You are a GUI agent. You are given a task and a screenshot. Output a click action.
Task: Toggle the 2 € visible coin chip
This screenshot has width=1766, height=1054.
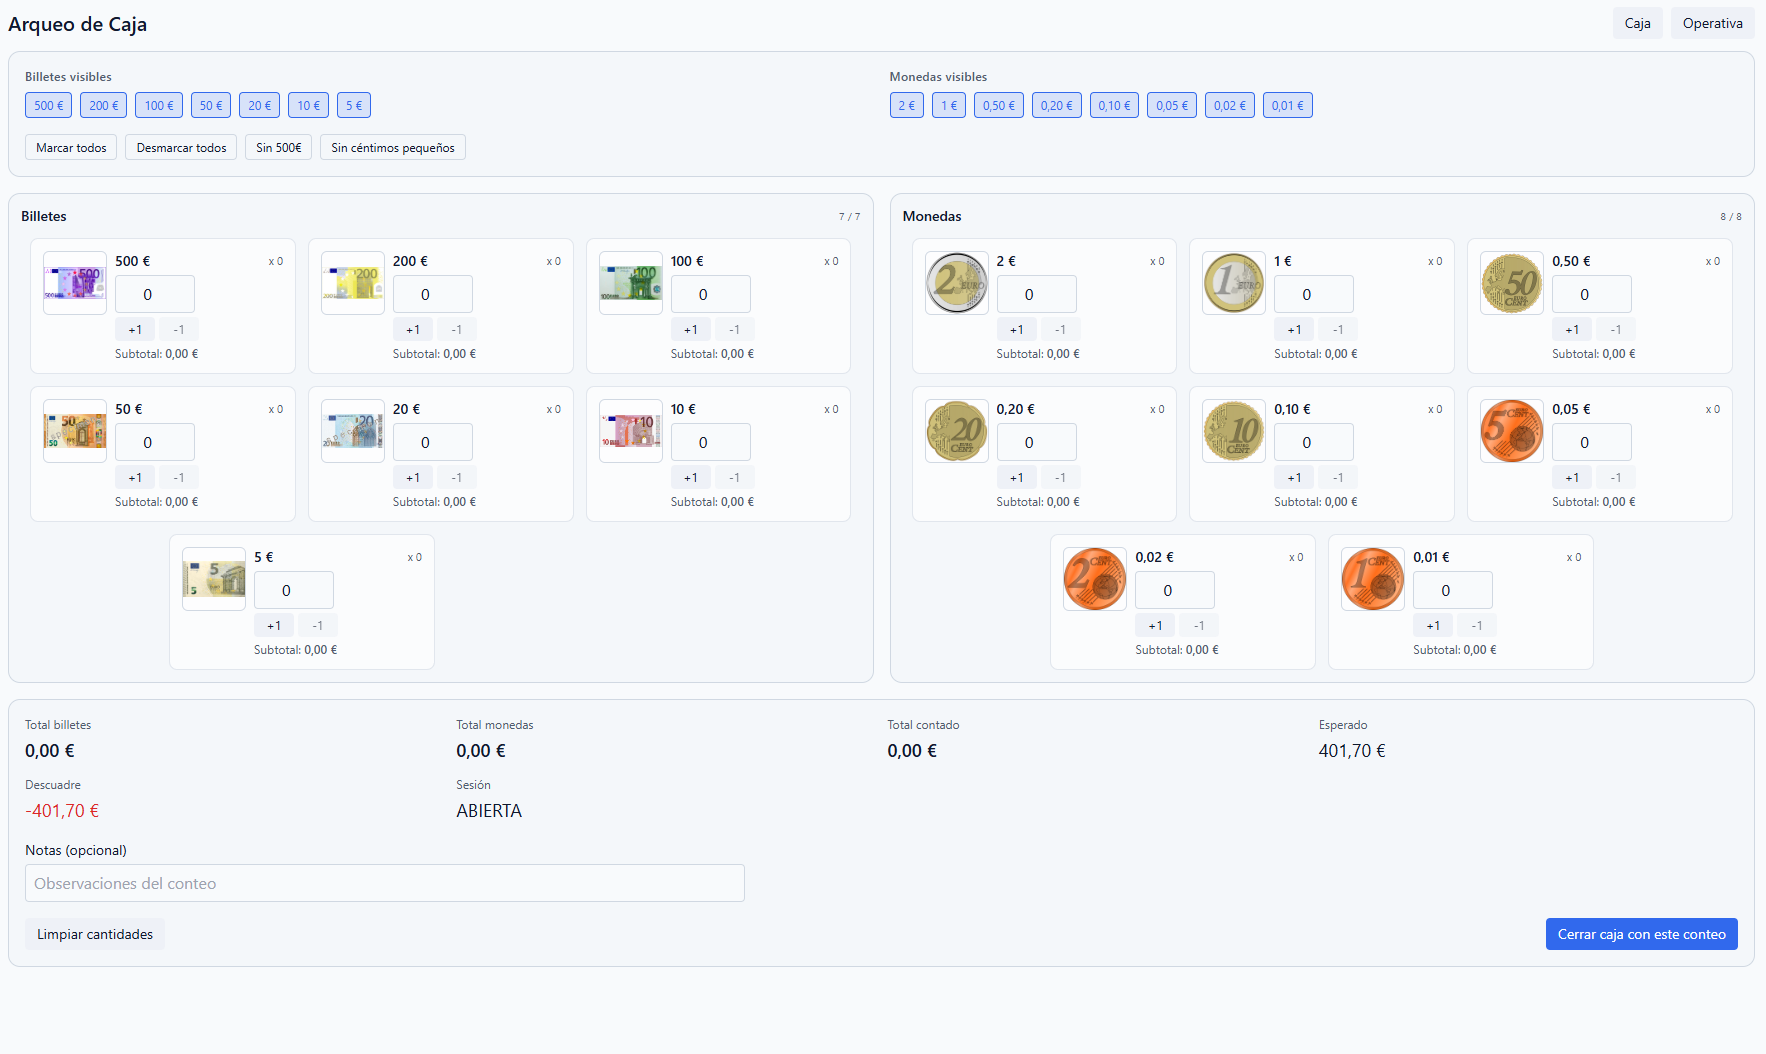pyautogui.click(x=906, y=105)
